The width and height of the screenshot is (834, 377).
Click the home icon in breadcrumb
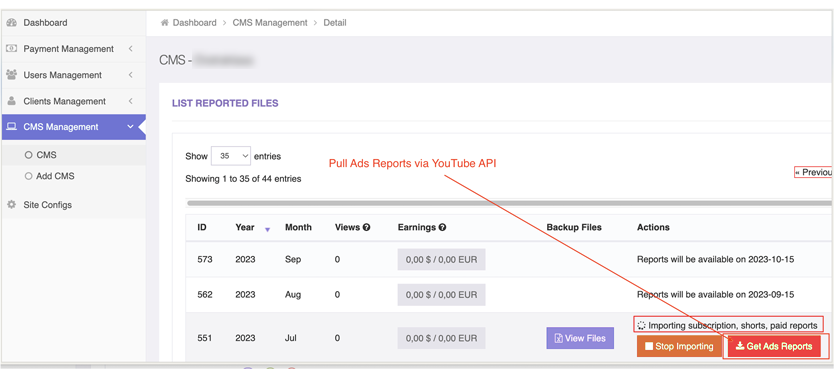point(164,23)
